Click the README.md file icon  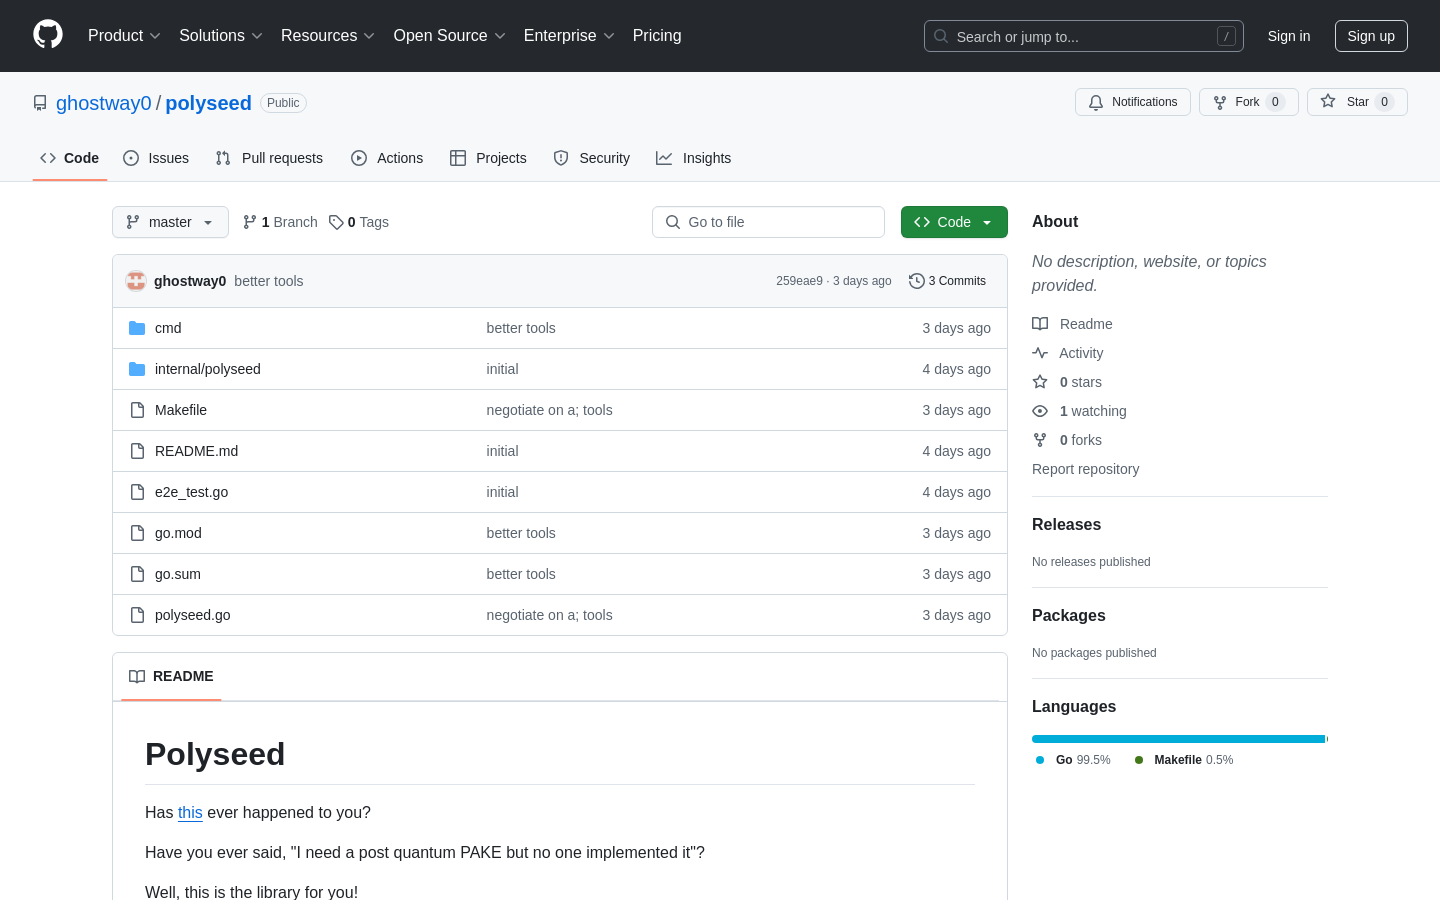pyautogui.click(x=137, y=451)
